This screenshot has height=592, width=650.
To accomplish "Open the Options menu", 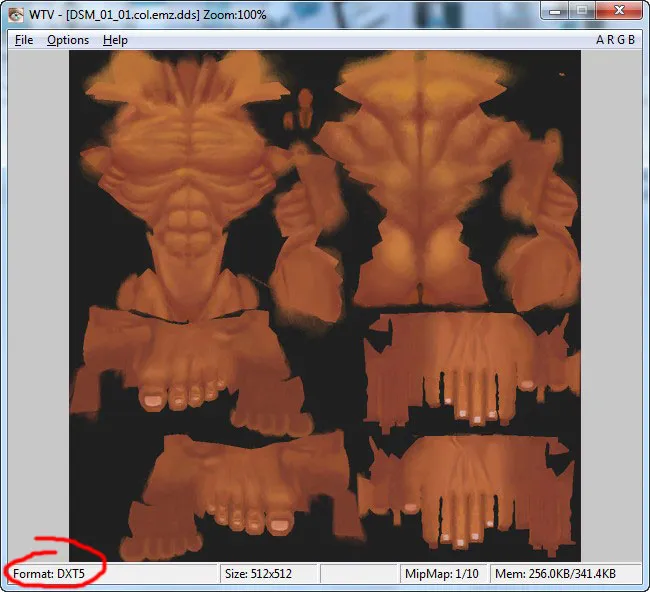I will coord(68,40).
